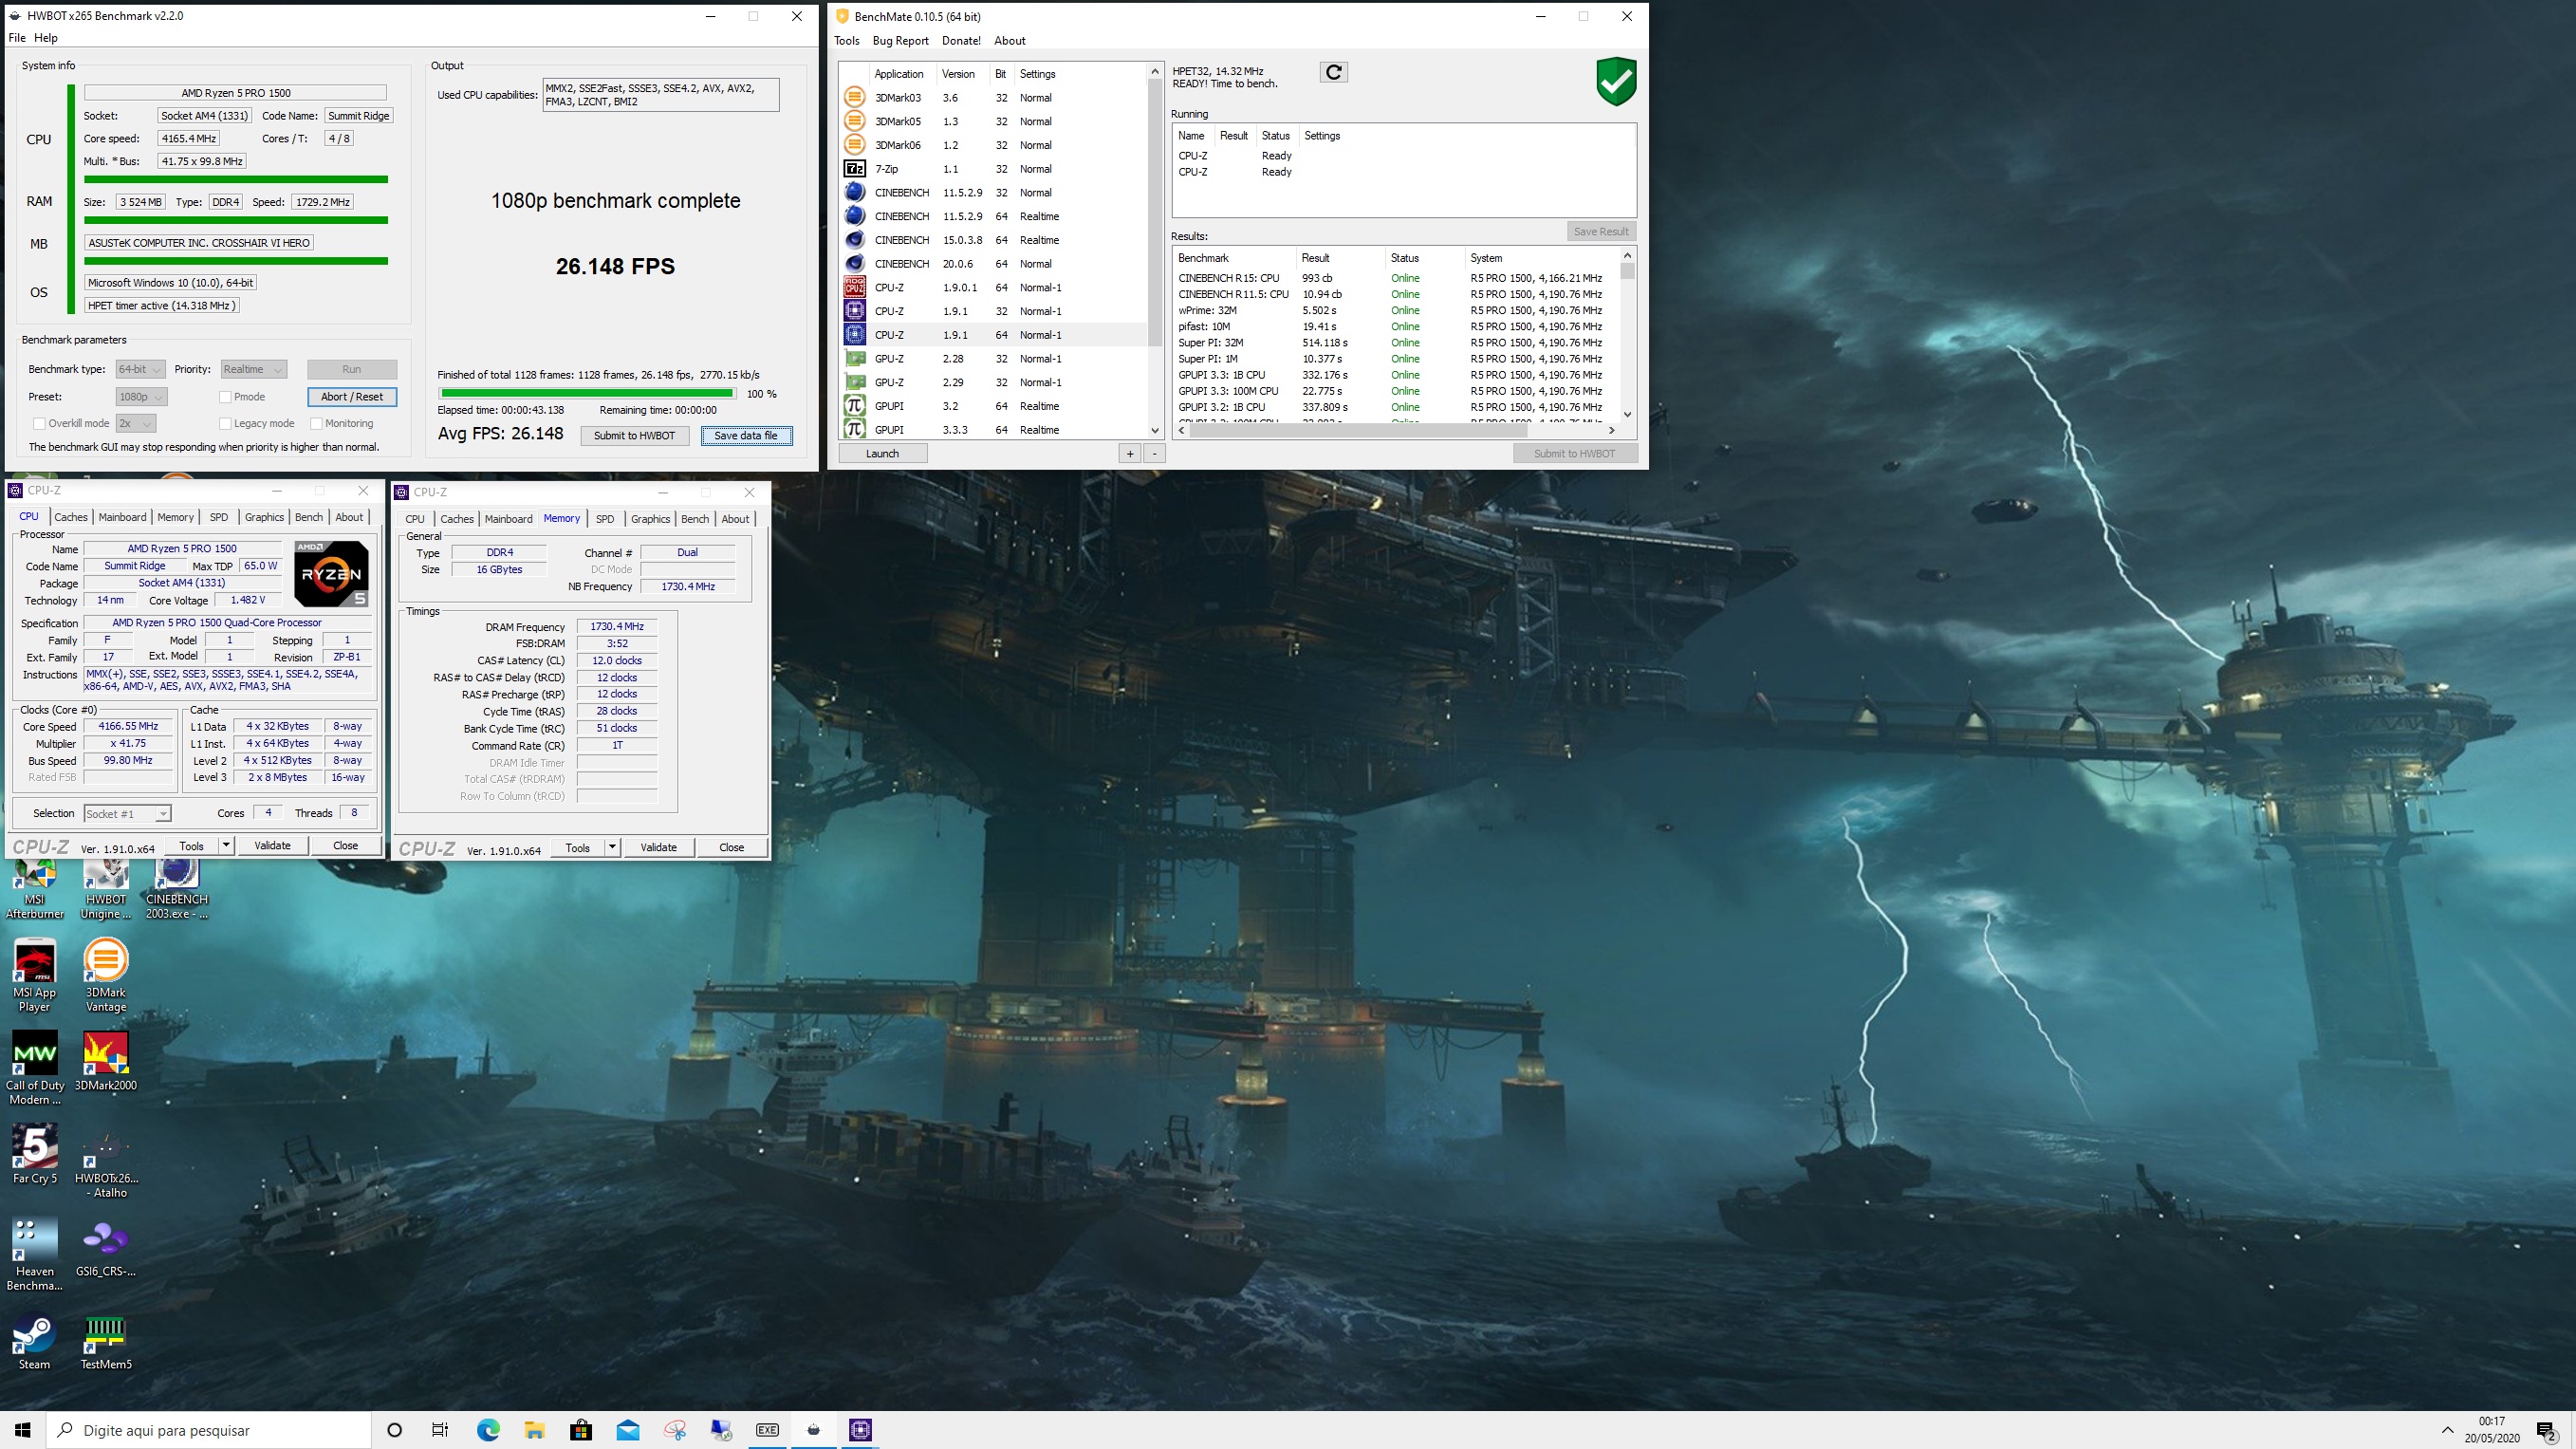Toggle the Monitoring checkbox

point(316,423)
